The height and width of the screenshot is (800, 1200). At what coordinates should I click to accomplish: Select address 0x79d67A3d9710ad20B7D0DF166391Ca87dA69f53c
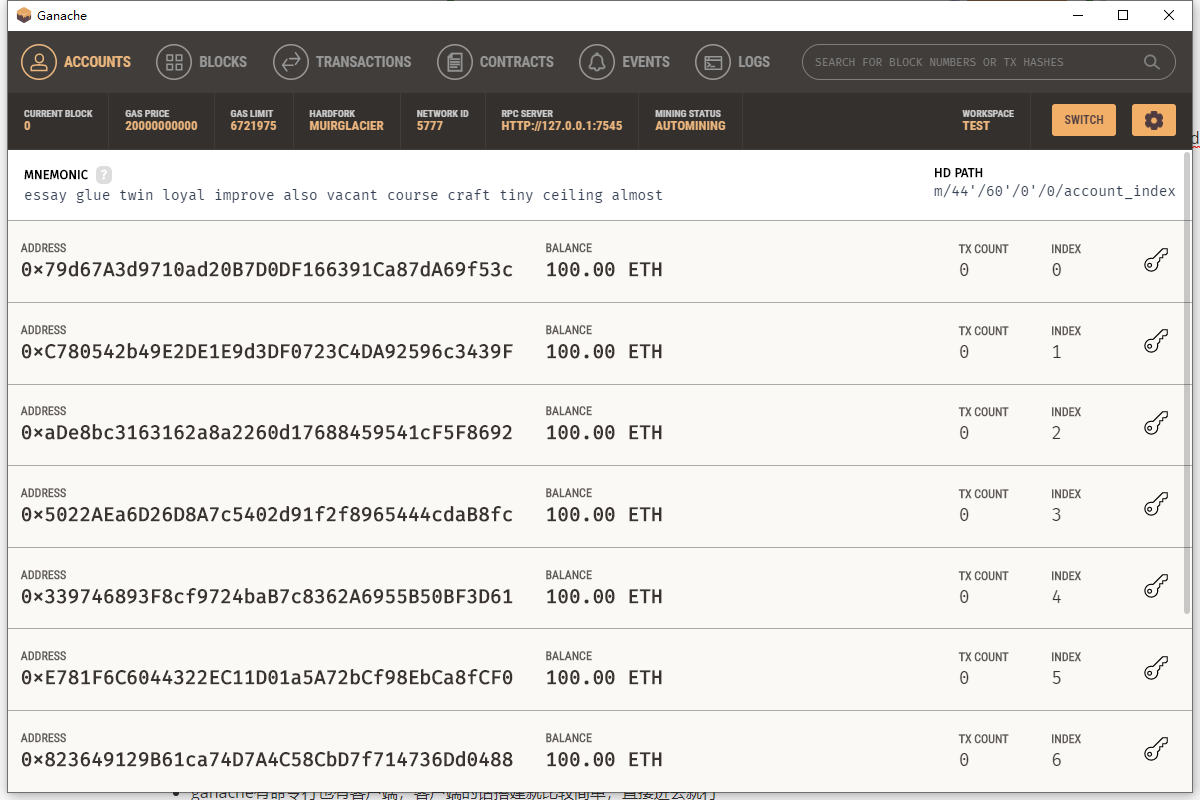point(267,270)
